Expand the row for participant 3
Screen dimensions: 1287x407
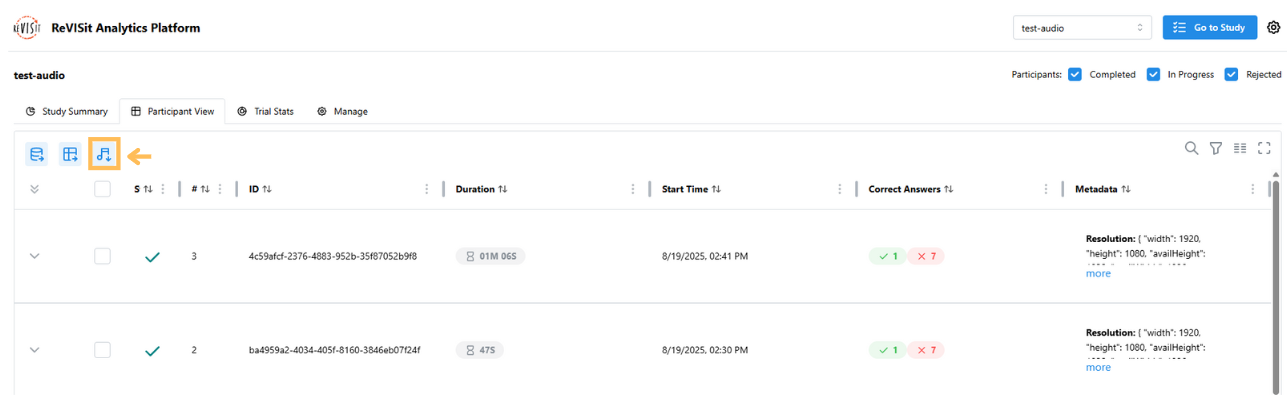[35, 256]
